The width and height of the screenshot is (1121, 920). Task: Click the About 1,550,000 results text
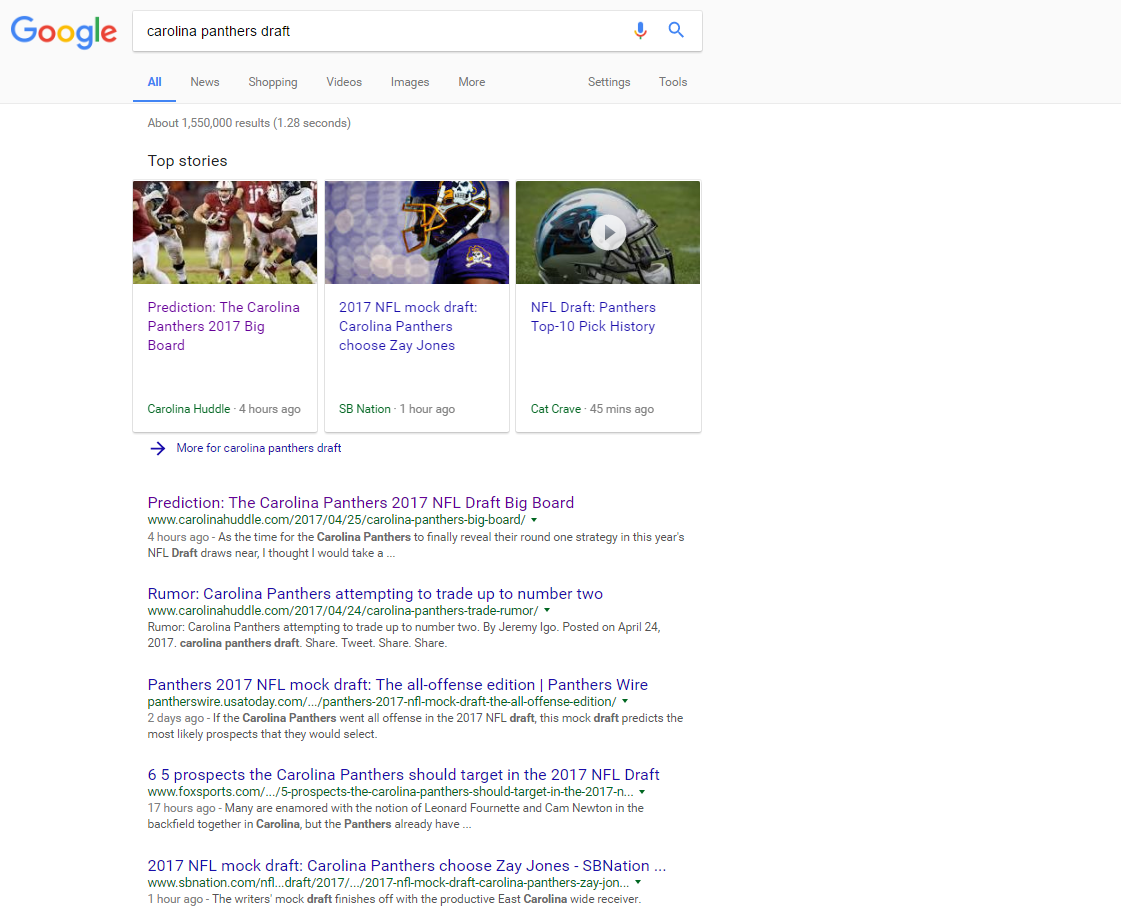[x=249, y=123]
